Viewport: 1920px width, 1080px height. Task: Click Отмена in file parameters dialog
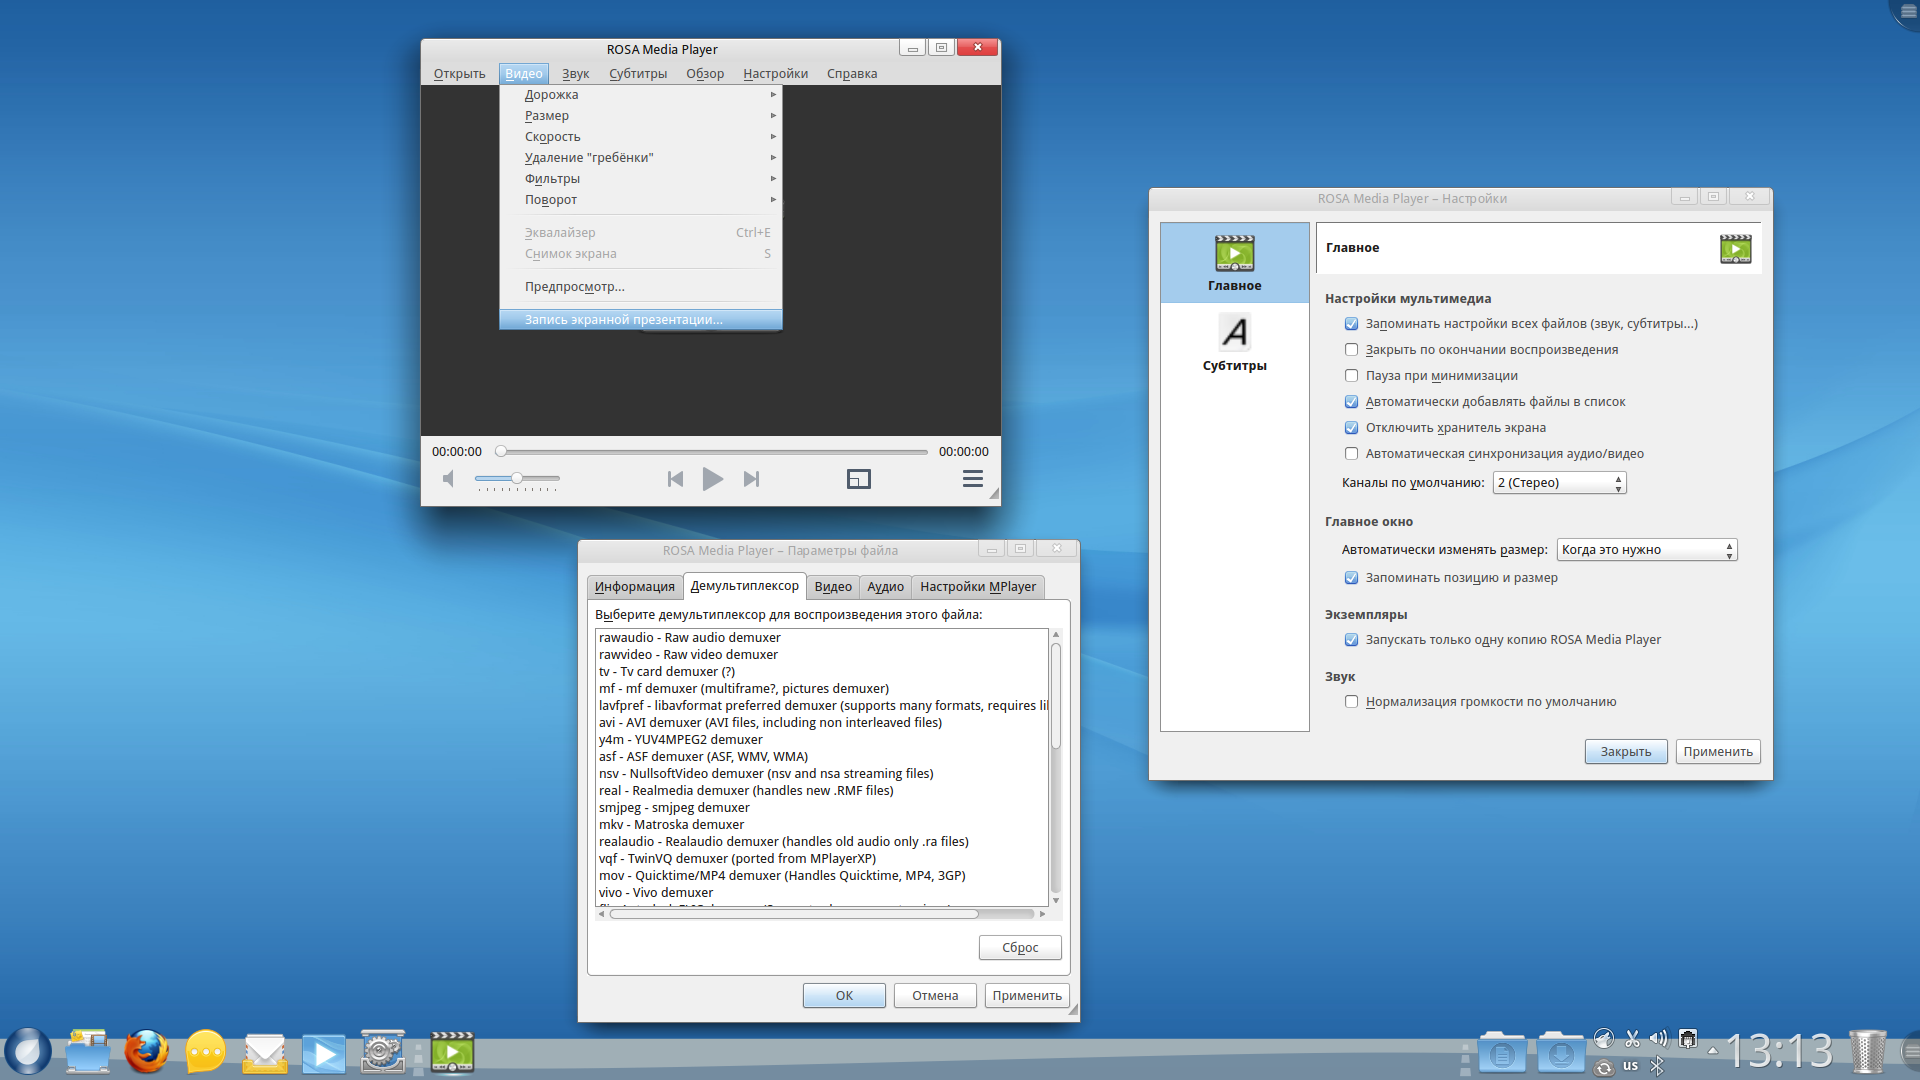(x=935, y=996)
